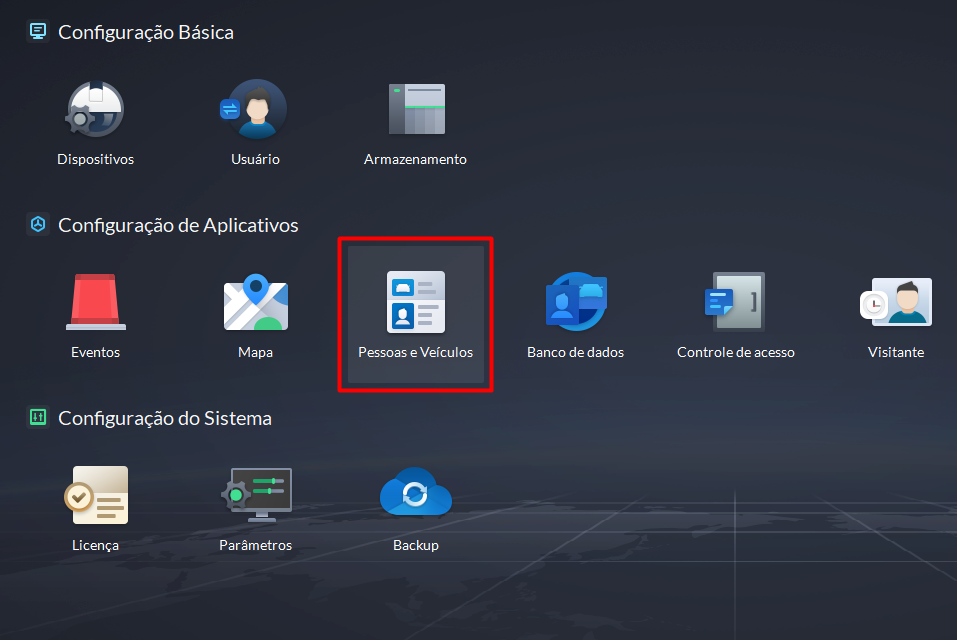Screen dimensions: 957x640
Task: Open the Dispositivos gear icon
Action: 95,109
